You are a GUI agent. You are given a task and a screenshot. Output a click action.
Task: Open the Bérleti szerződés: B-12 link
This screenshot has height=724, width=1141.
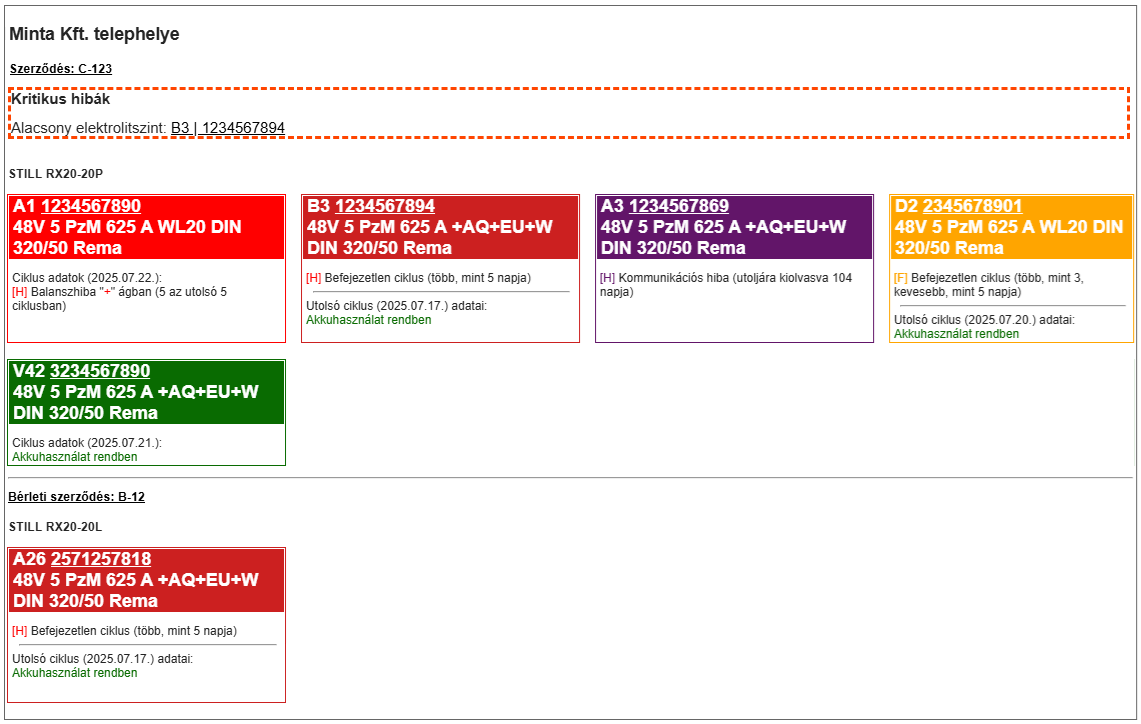tap(76, 497)
